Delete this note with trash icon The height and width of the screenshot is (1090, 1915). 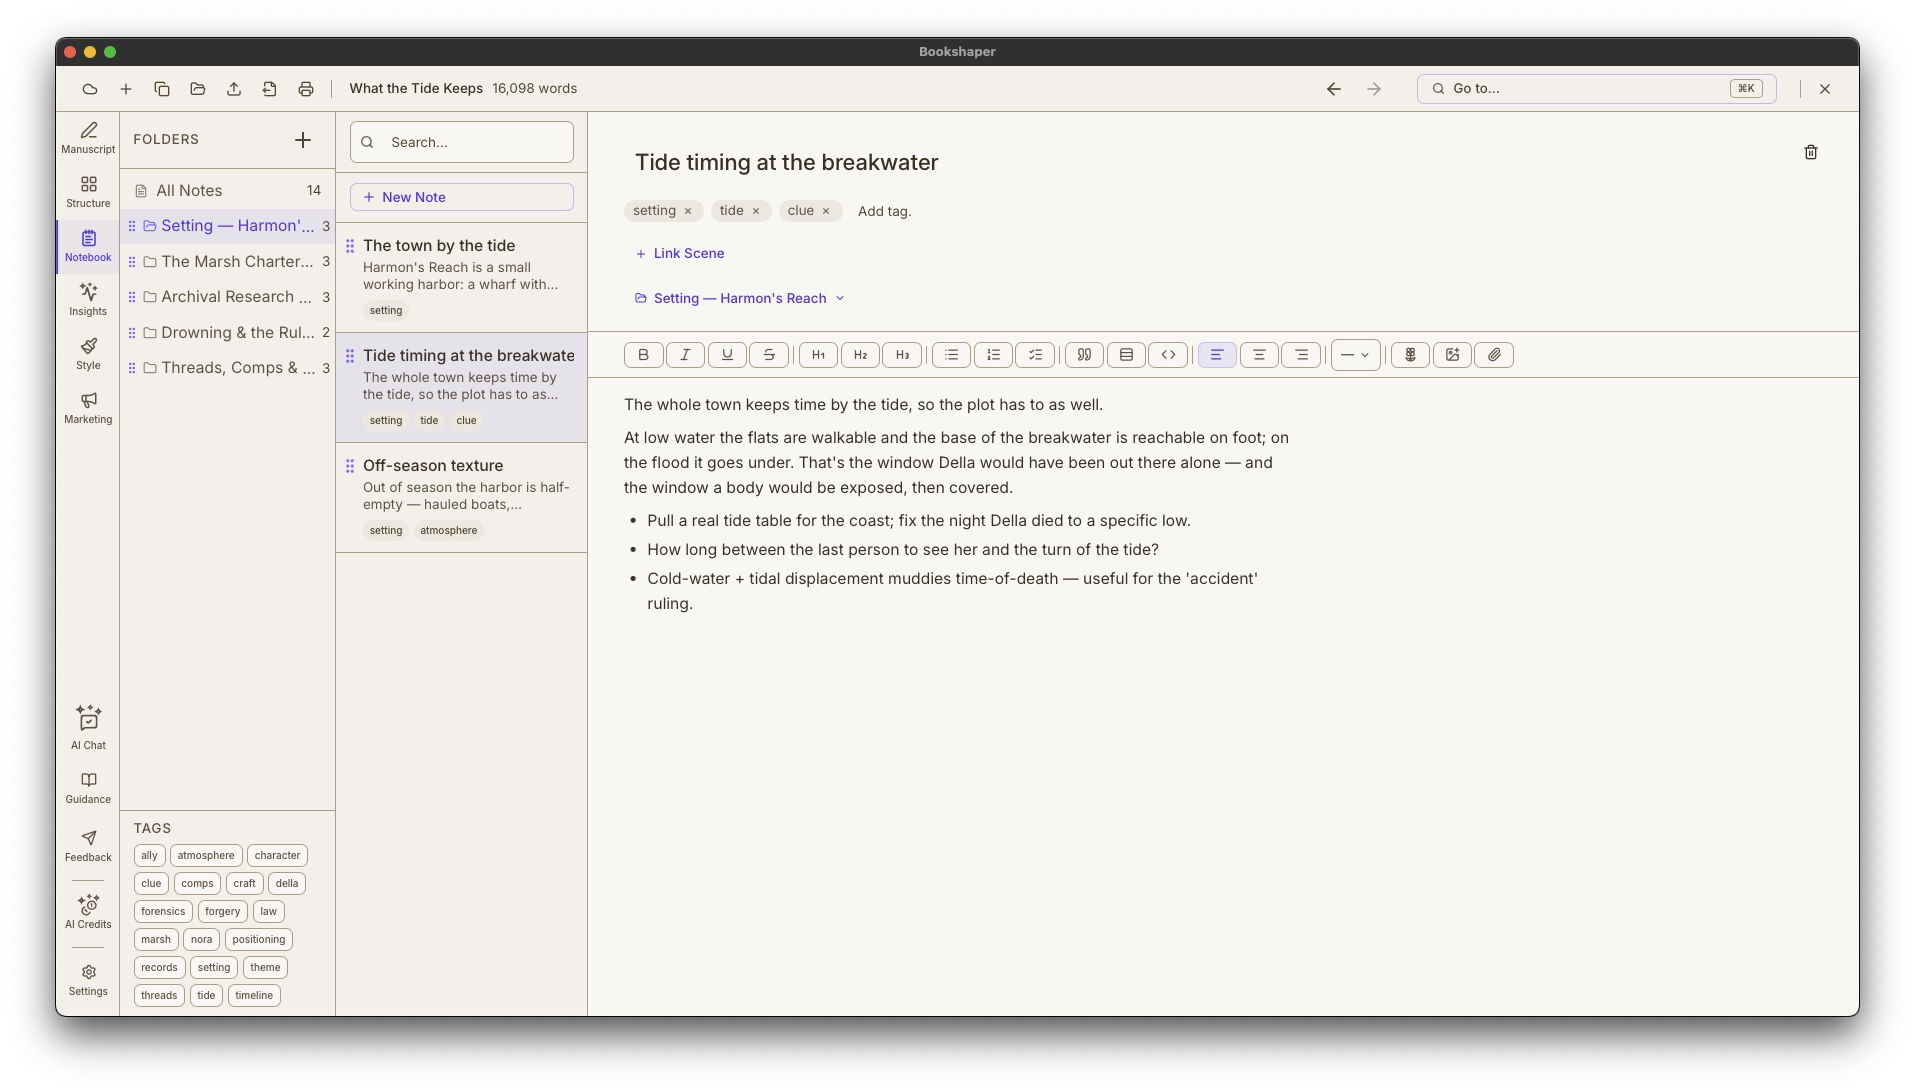(x=1810, y=152)
